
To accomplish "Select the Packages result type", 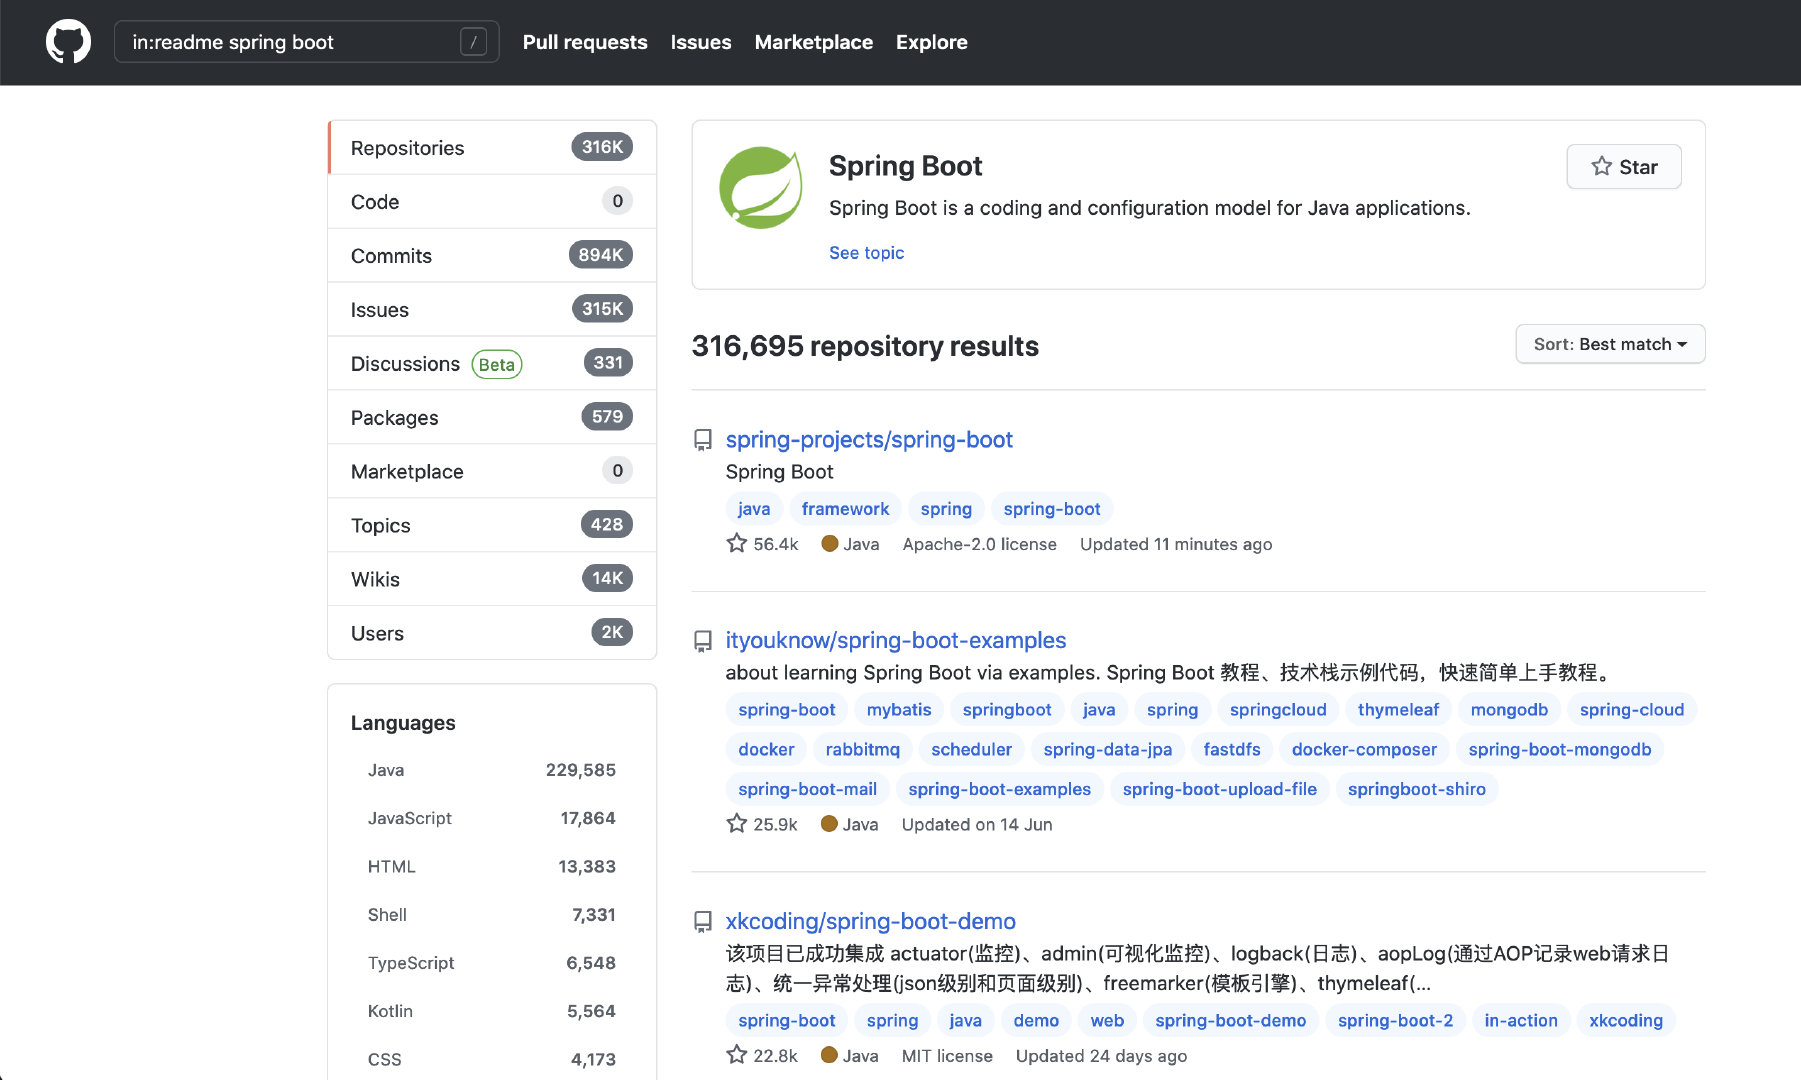I will [492, 418].
